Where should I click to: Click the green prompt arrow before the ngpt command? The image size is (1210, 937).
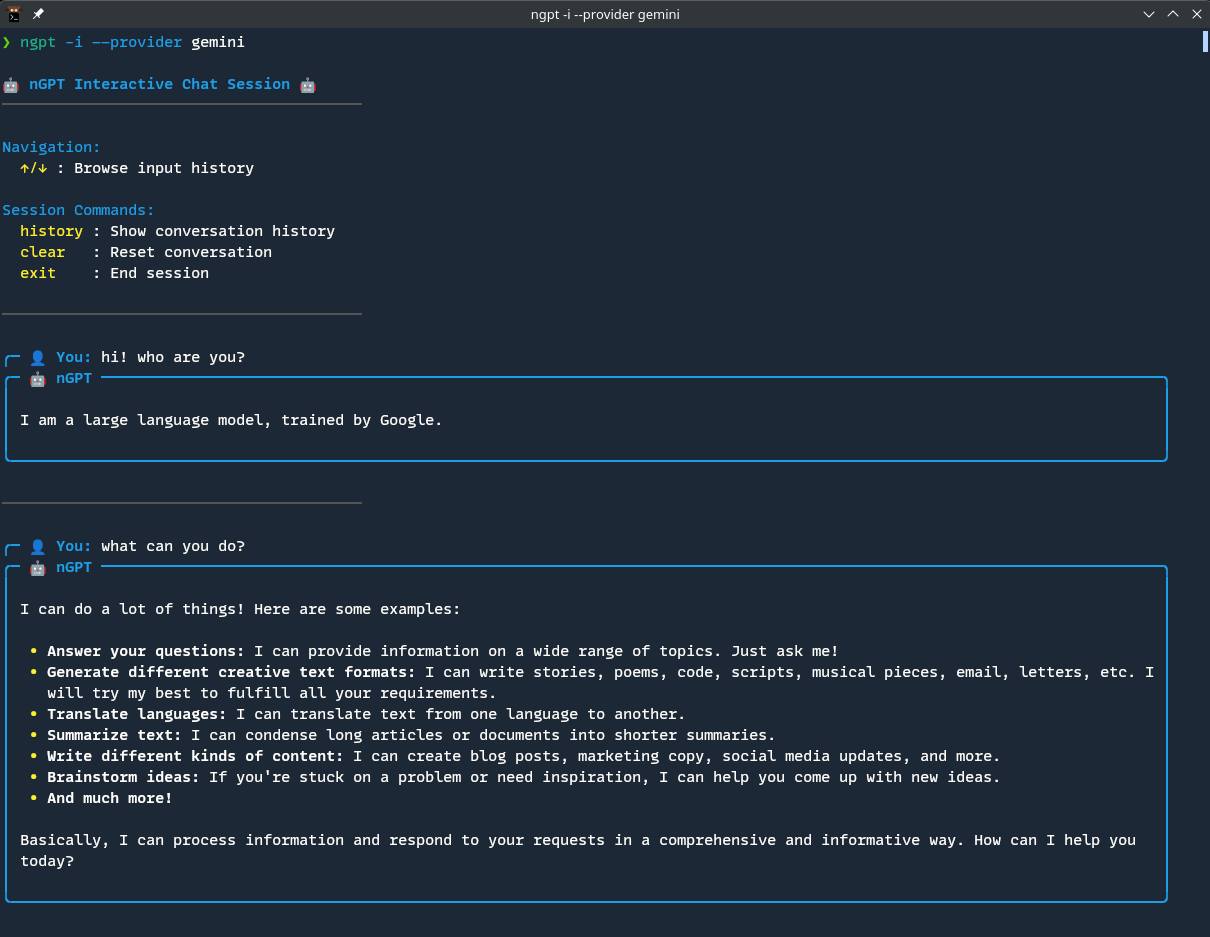[8, 42]
